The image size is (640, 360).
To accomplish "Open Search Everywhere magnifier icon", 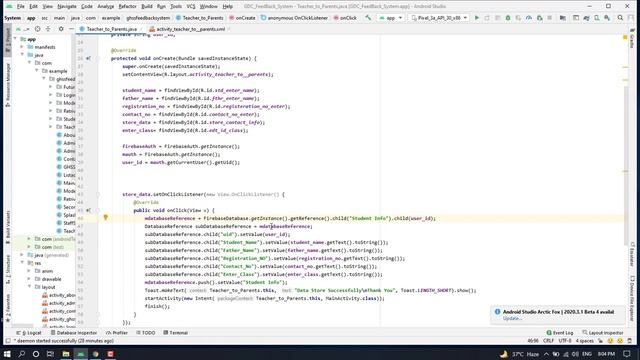I will [620, 18].
